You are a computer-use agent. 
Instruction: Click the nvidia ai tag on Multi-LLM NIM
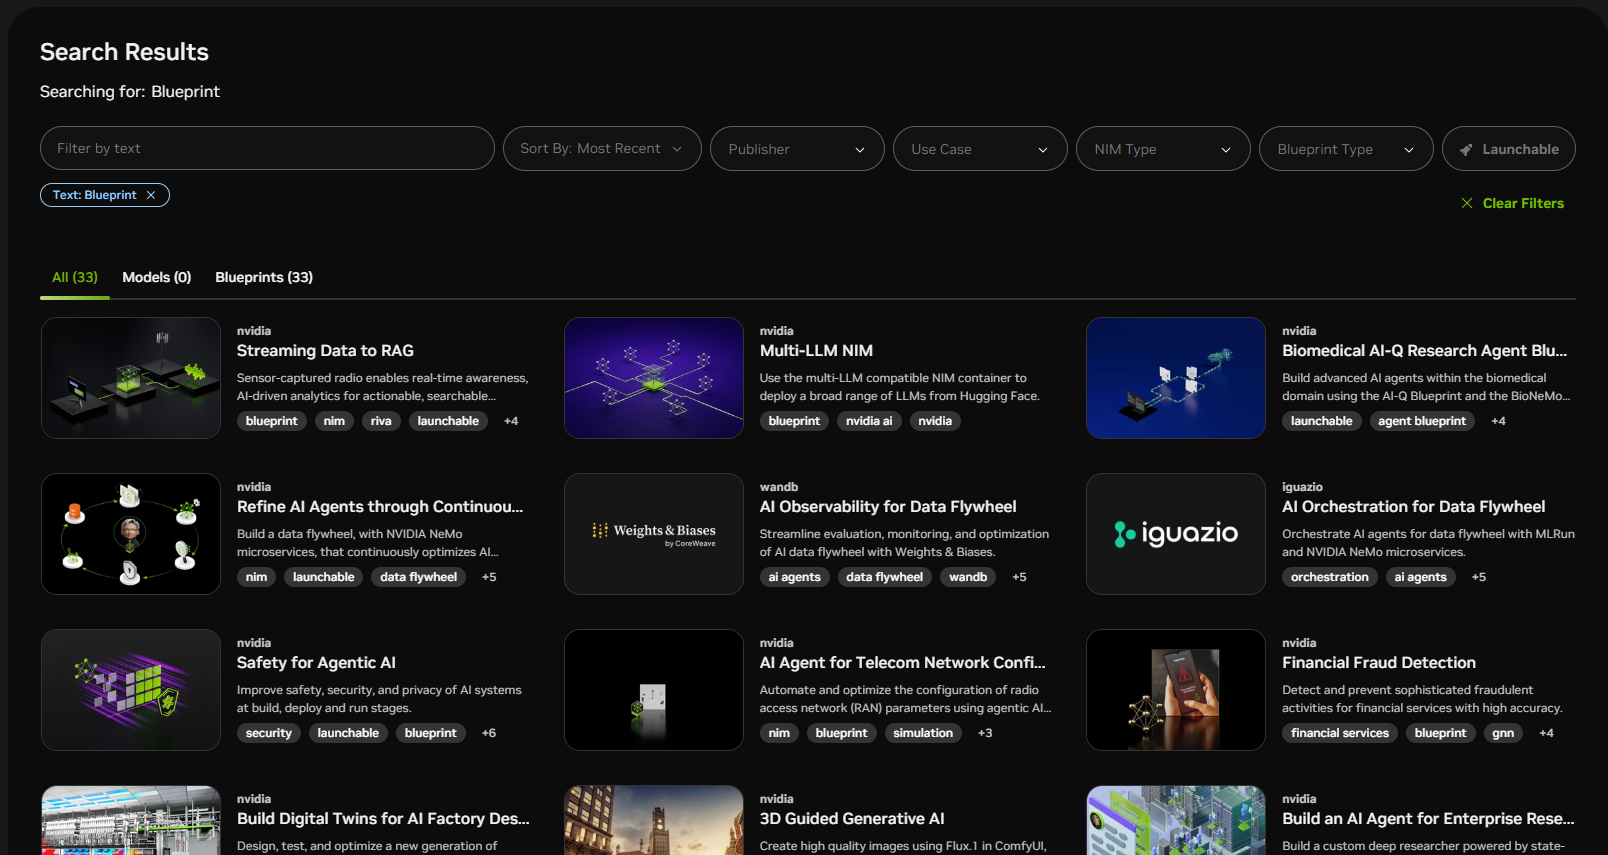pos(869,421)
